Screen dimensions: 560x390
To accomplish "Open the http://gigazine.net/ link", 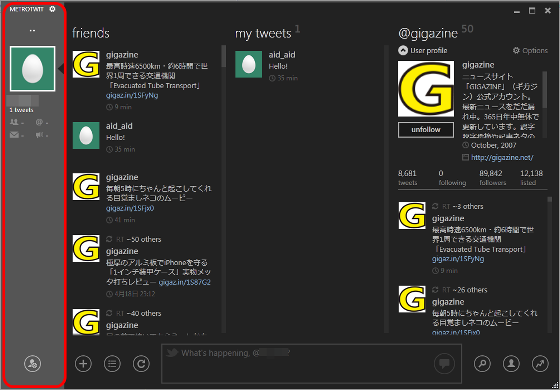I will (x=502, y=157).
